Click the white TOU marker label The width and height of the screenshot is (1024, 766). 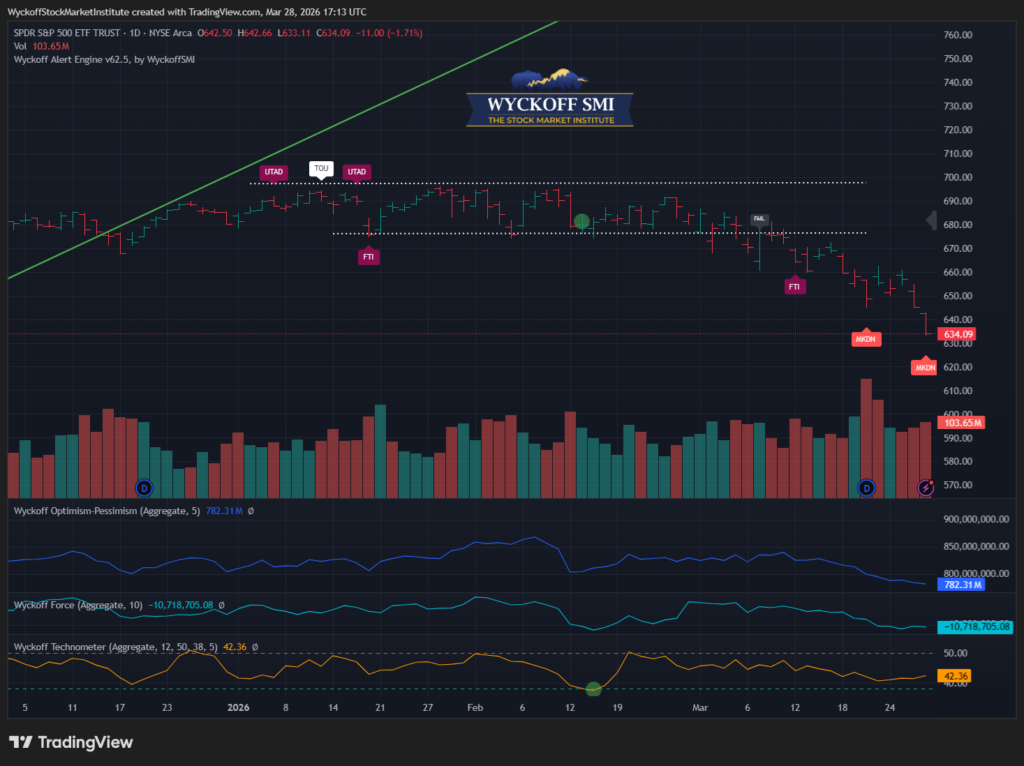(x=321, y=168)
